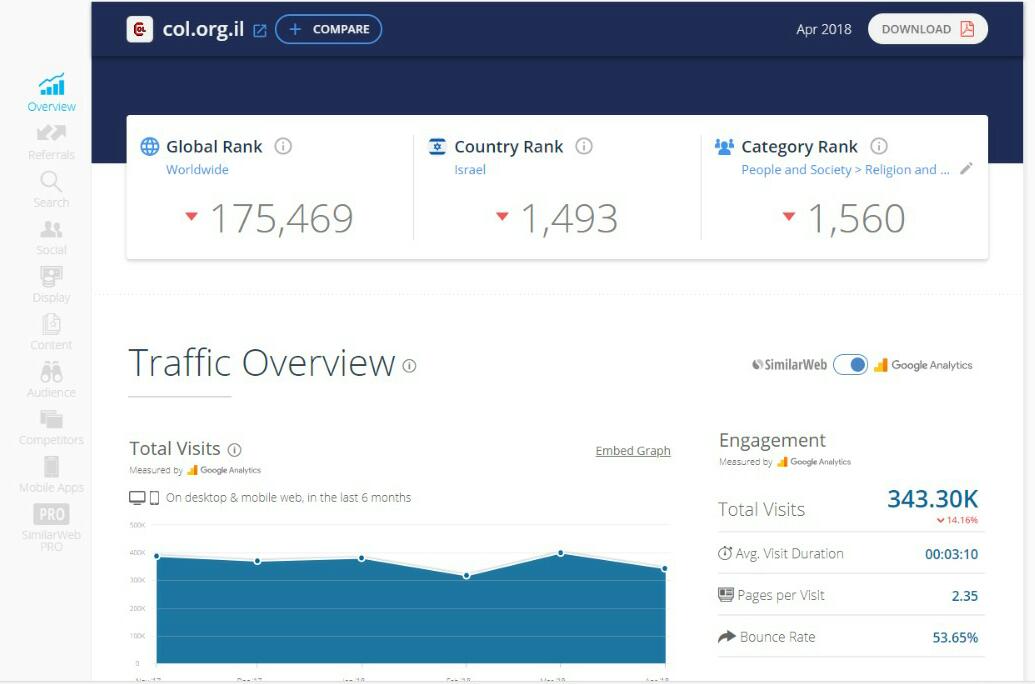Click the Embed Graph link

coord(633,451)
